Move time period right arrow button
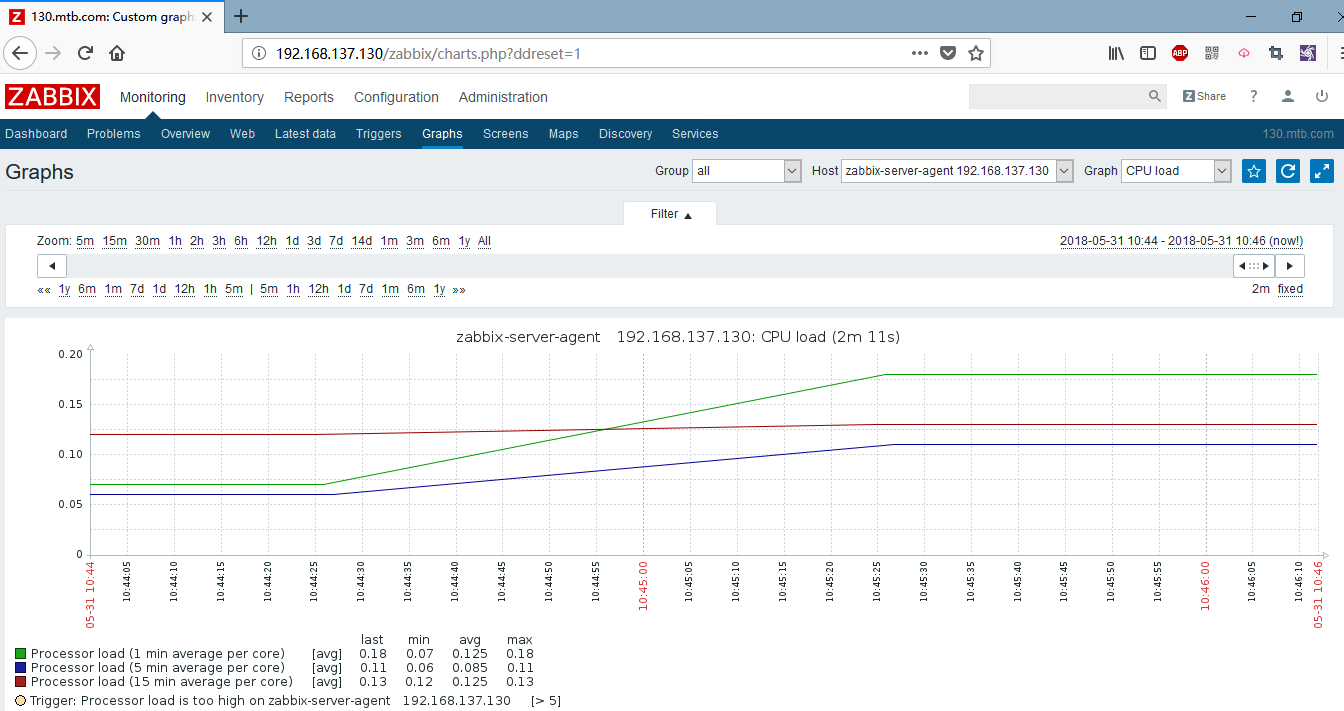The width and height of the screenshot is (1344, 711). (1290, 266)
